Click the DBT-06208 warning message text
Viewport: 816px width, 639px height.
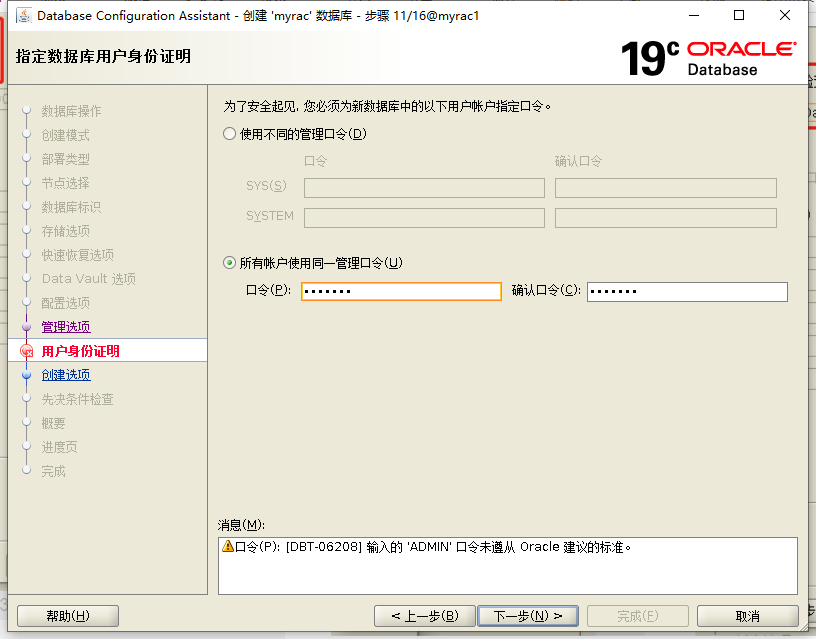[434, 547]
